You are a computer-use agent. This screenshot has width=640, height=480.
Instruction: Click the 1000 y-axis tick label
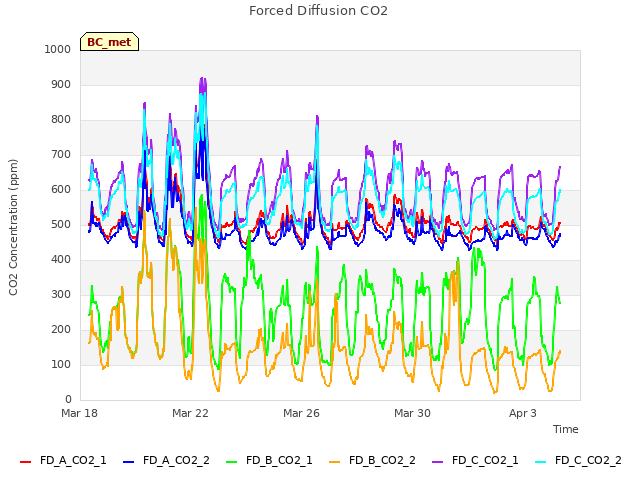click(58, 49)
